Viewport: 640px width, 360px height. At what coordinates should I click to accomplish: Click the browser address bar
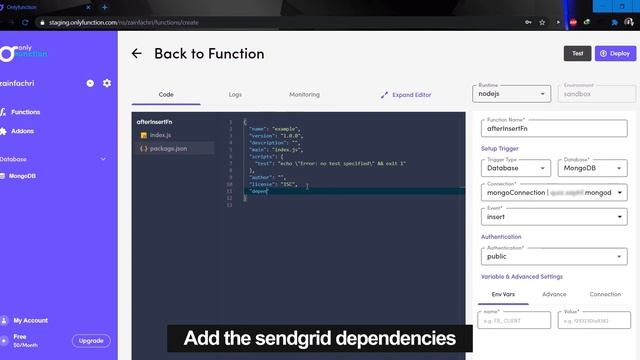pos(278,22)
